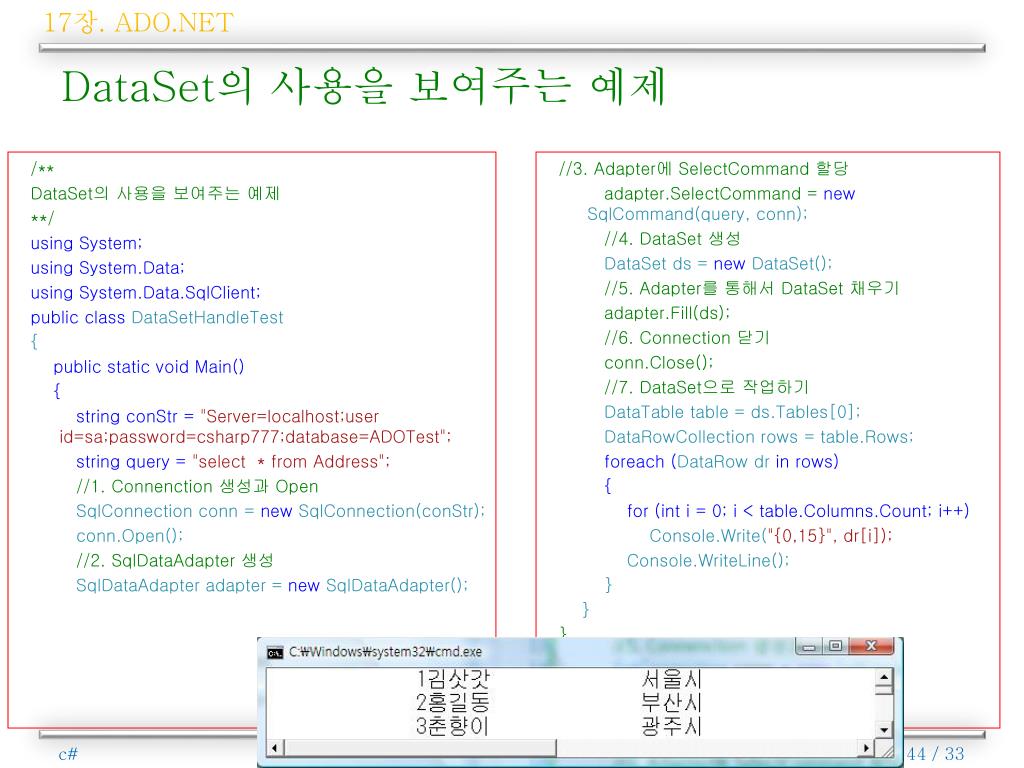Minimize the cmd.exe window

click(x=810, y=647)
